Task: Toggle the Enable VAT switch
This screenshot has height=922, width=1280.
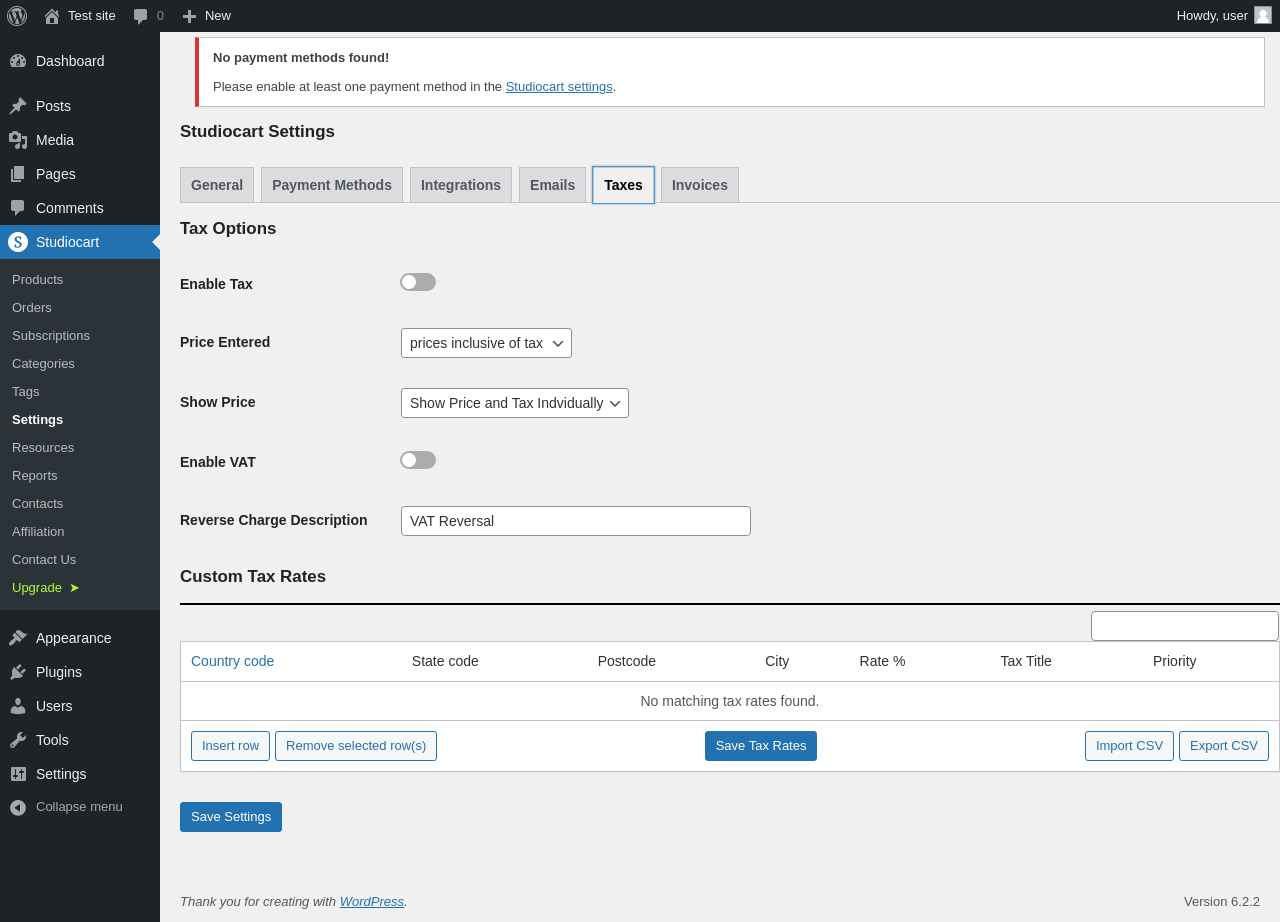Action: (x=418, y=460)
